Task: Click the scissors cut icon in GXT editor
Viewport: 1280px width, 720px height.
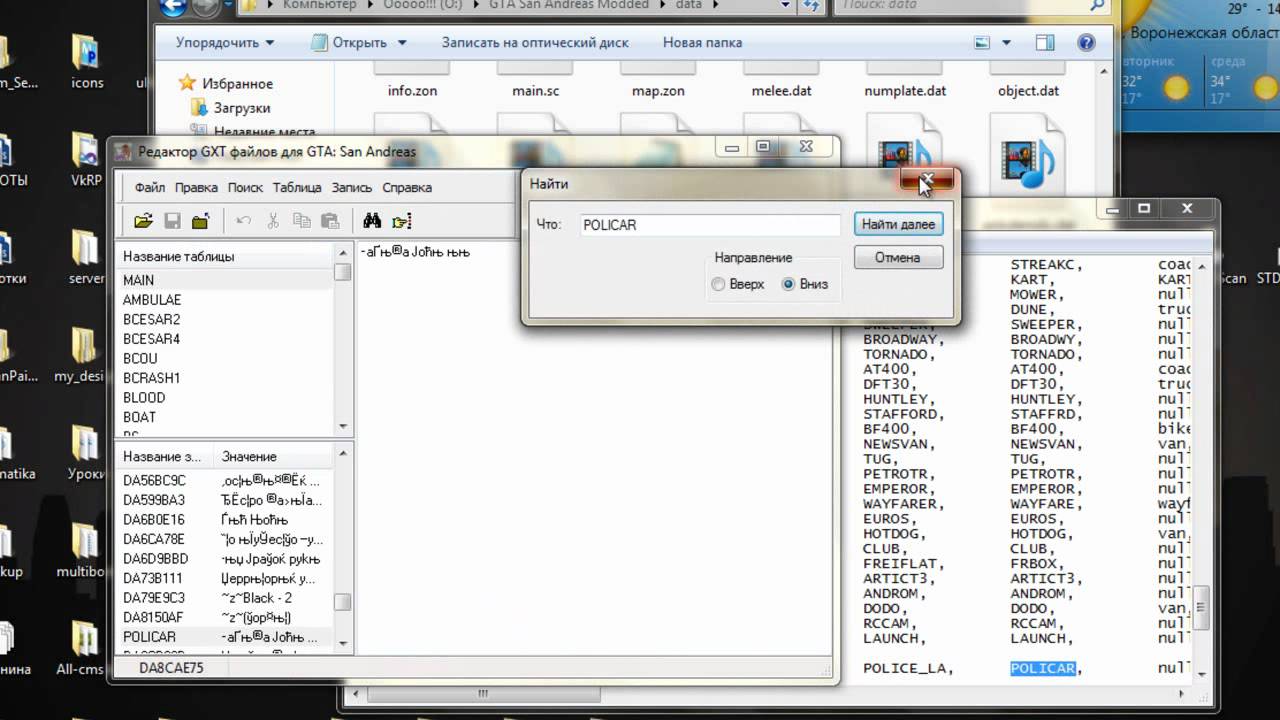Action: point(272,221)
